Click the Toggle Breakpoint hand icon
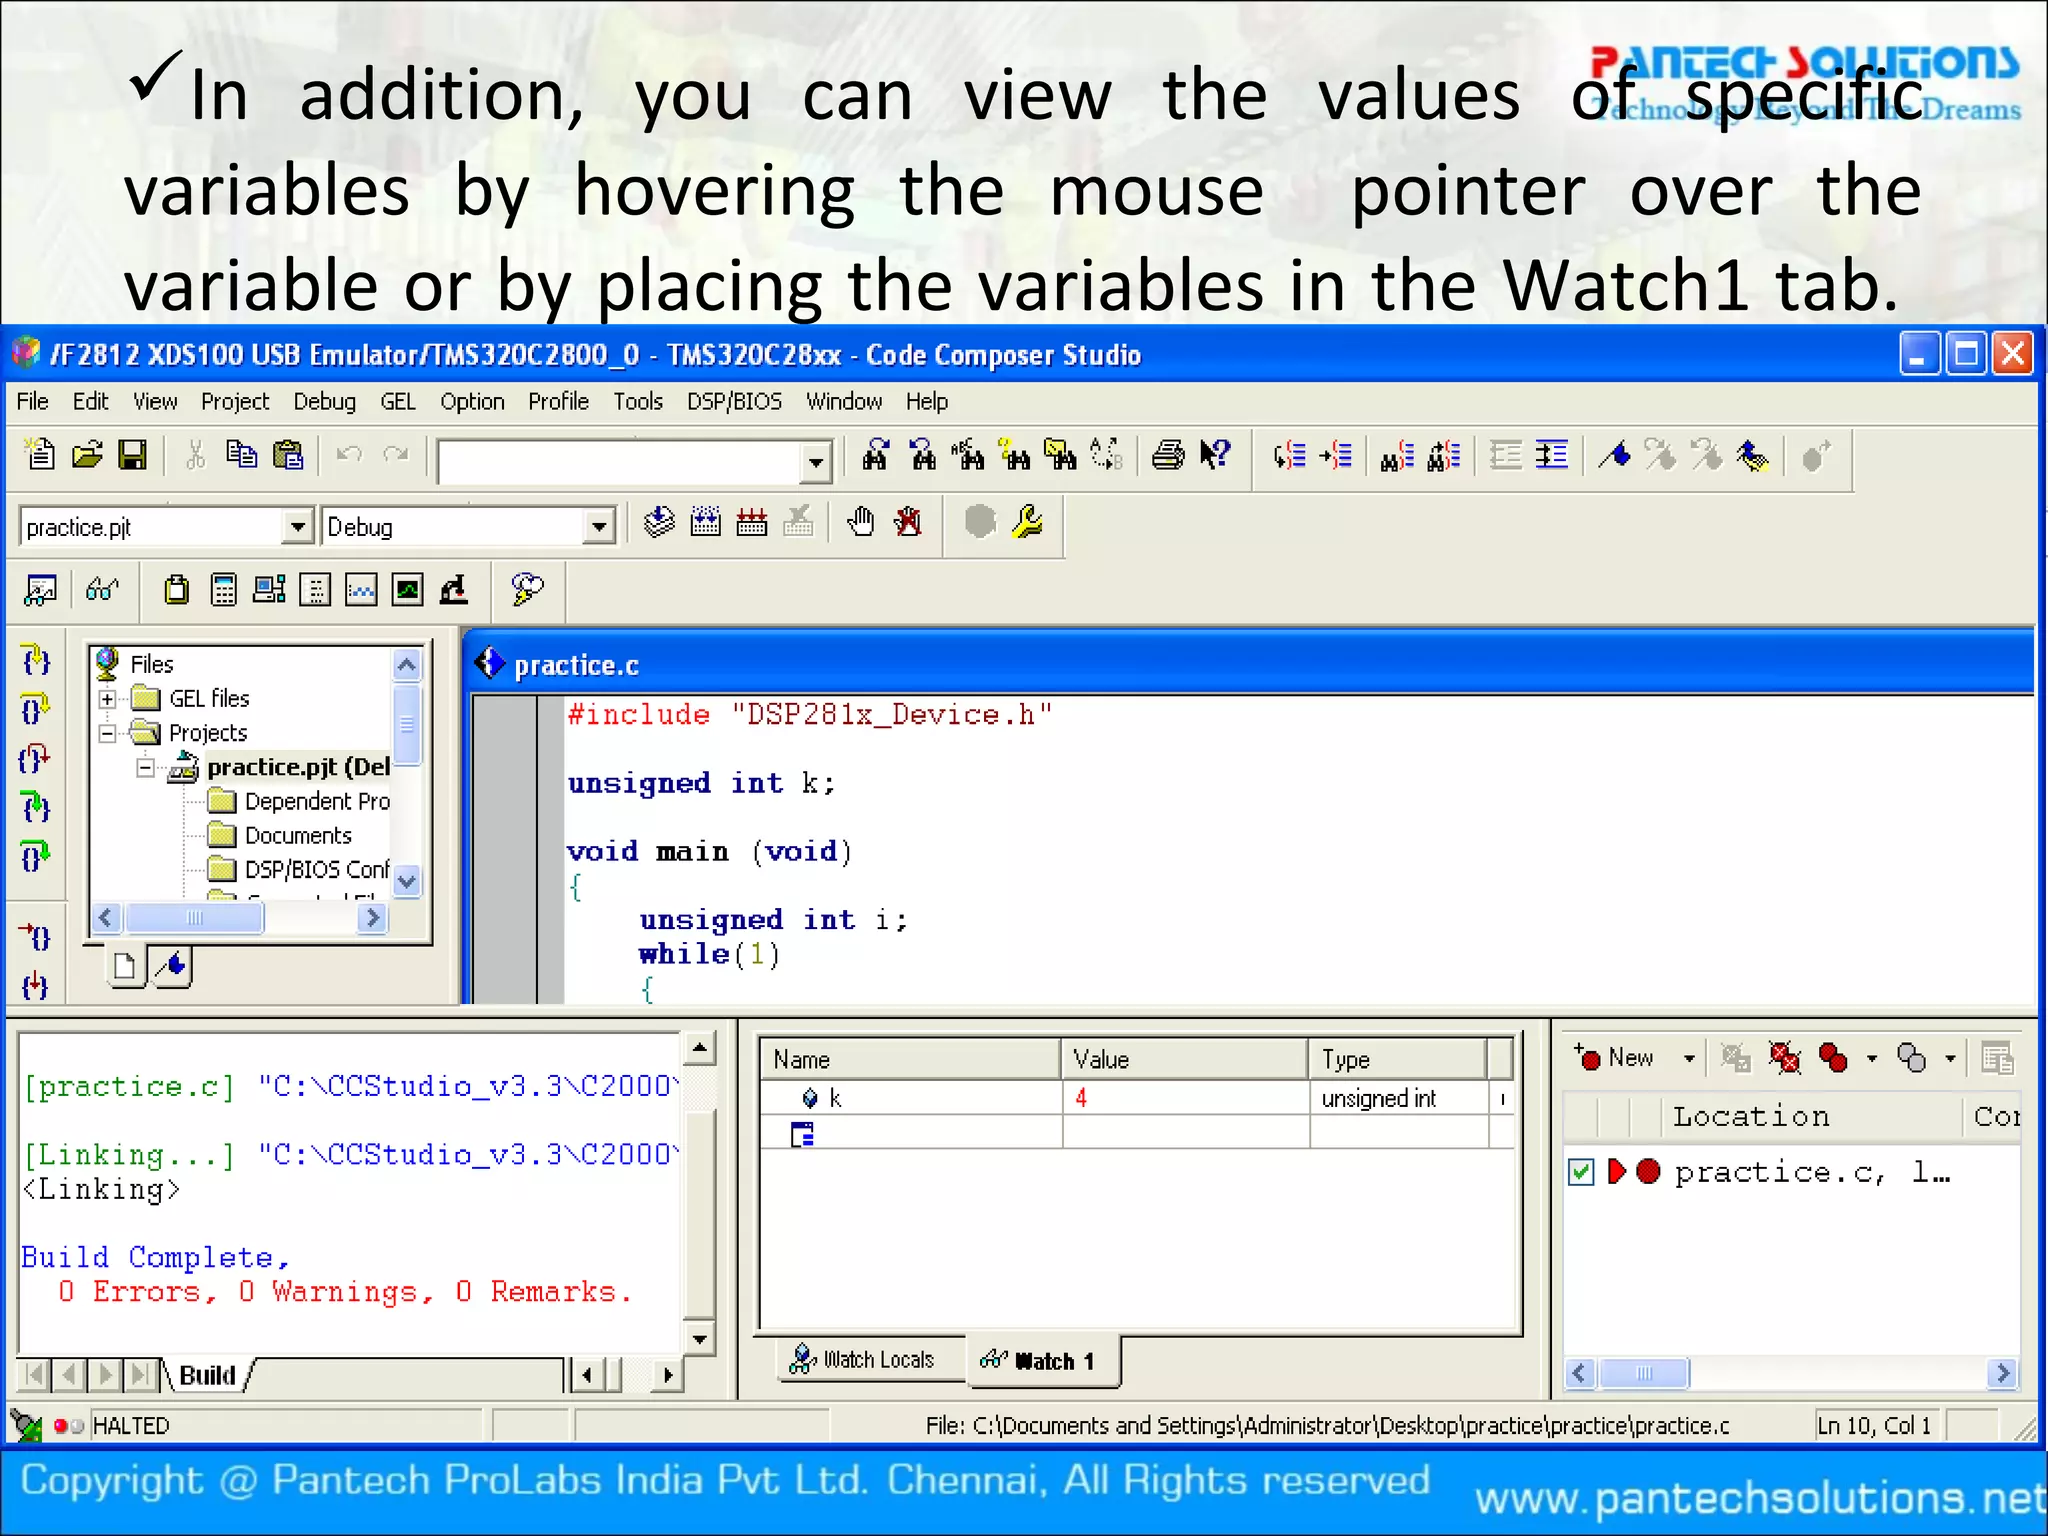The width and height of the screenshot is (2048, 1536). pyautogui.click(x=860, y=522)
